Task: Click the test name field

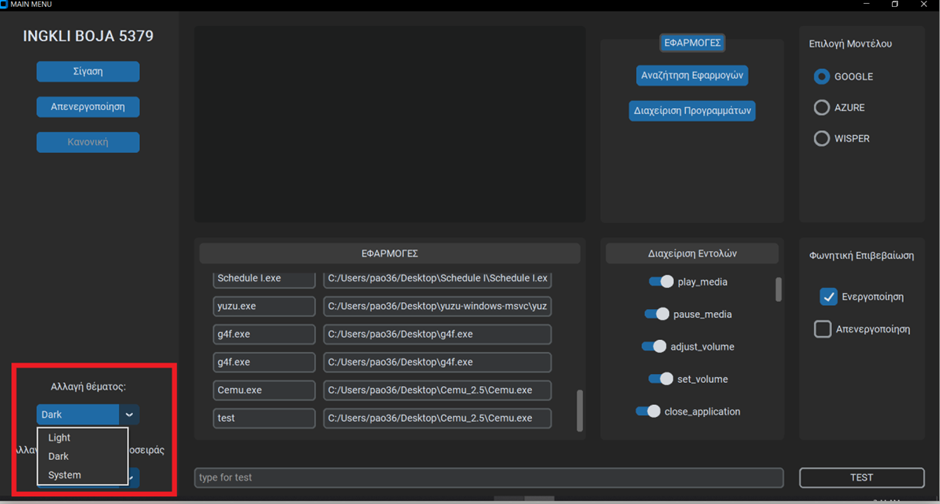Action: [x=264, y=418]
